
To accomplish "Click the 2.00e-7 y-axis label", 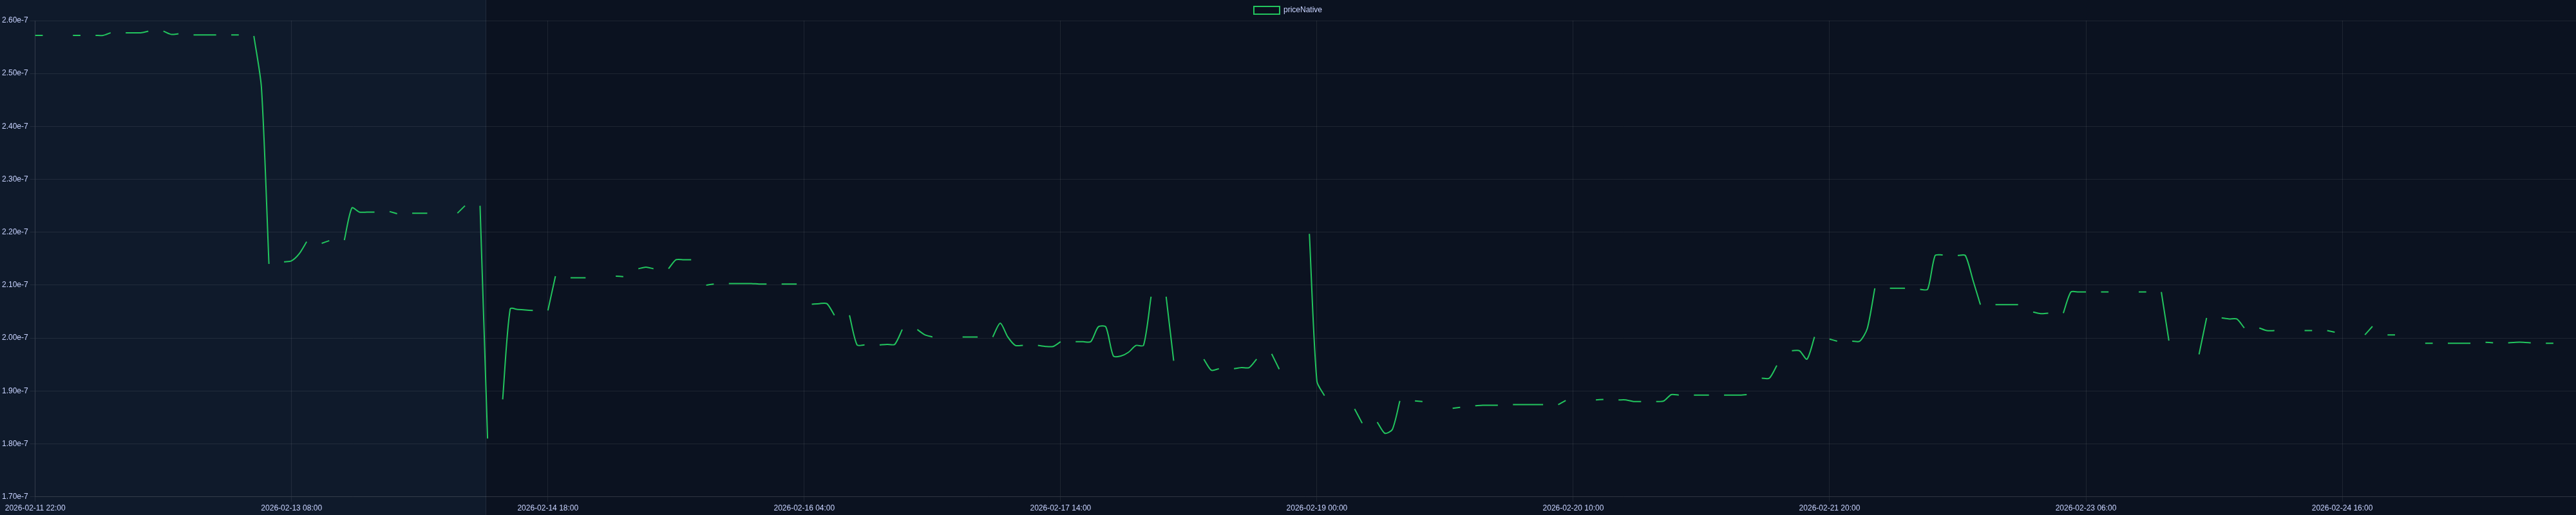I will 15,338.
